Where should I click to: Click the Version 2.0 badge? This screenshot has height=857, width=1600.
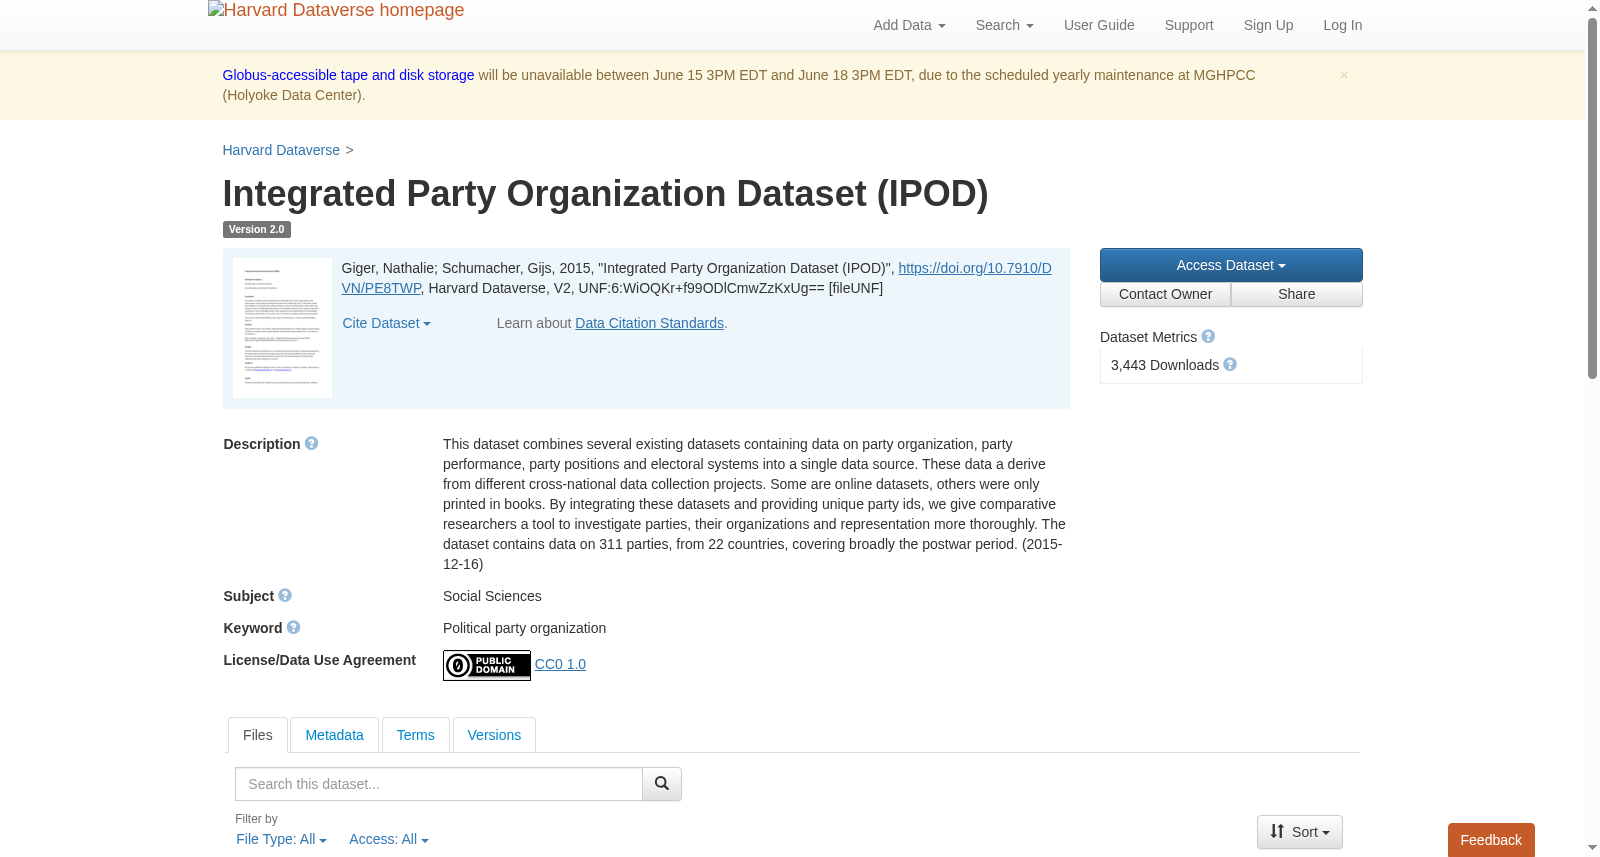(x=256, y=229)
